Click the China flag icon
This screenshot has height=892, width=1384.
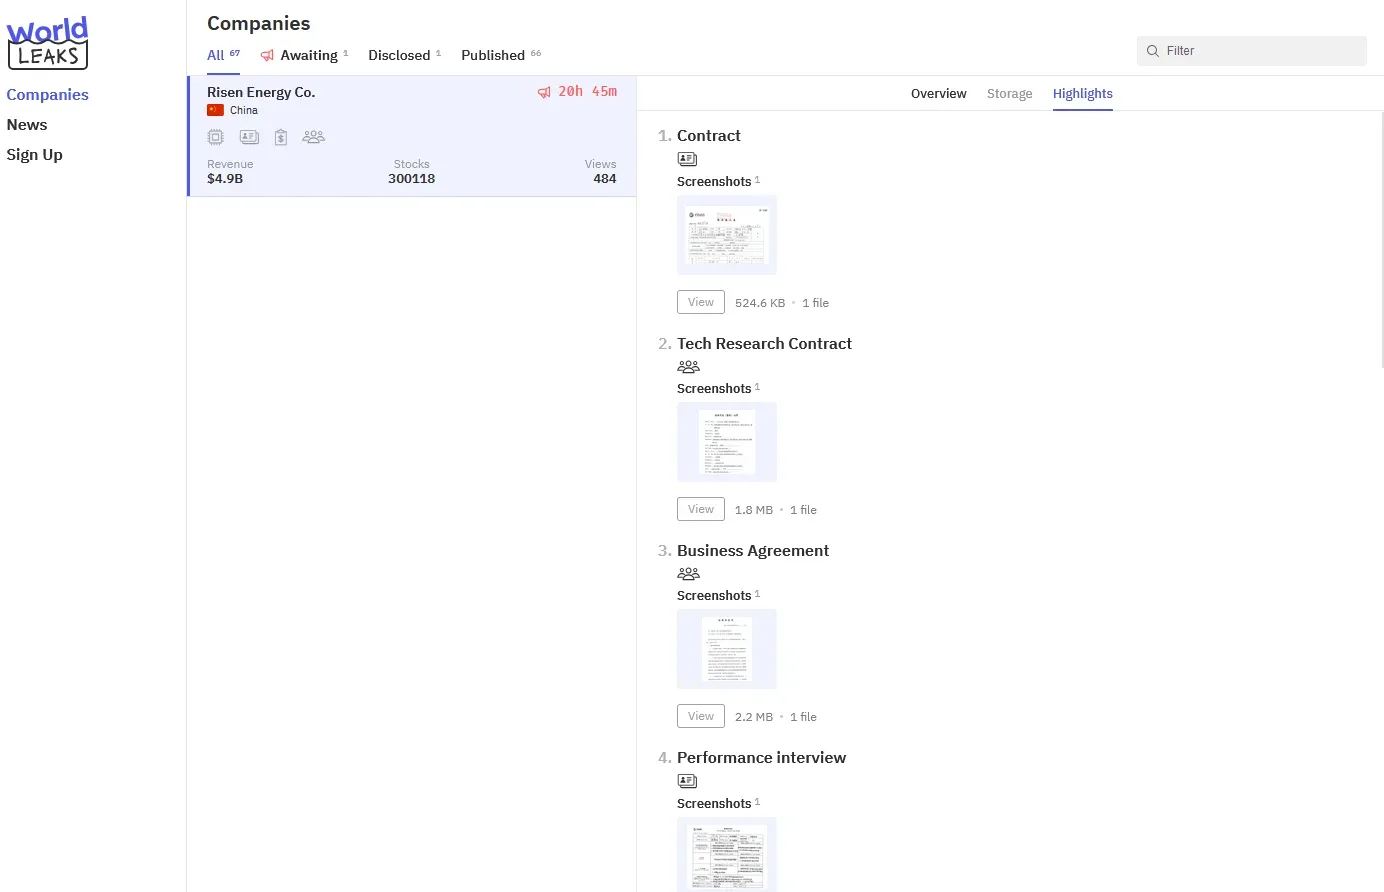coord(215,110)
